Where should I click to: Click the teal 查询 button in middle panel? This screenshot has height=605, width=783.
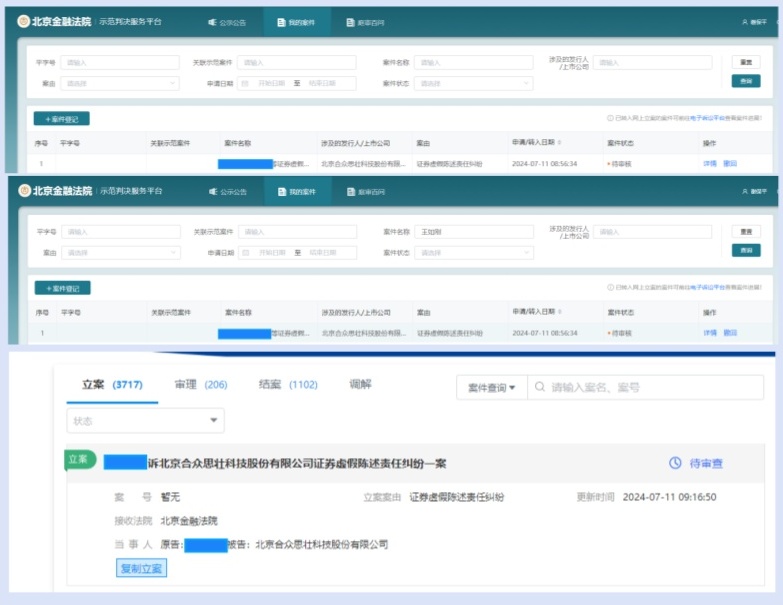(x=747, y=250)
